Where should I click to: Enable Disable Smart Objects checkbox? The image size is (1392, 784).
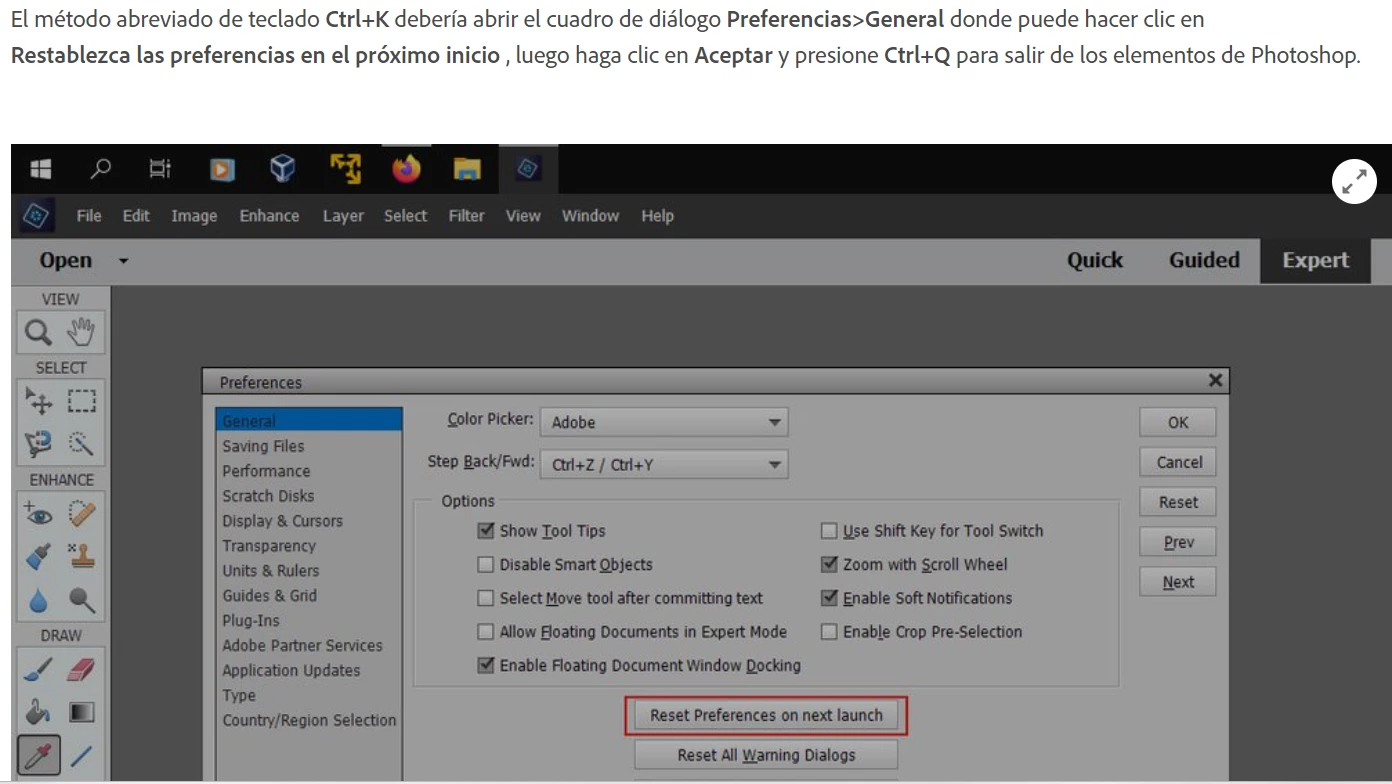[x=486, y=565]
